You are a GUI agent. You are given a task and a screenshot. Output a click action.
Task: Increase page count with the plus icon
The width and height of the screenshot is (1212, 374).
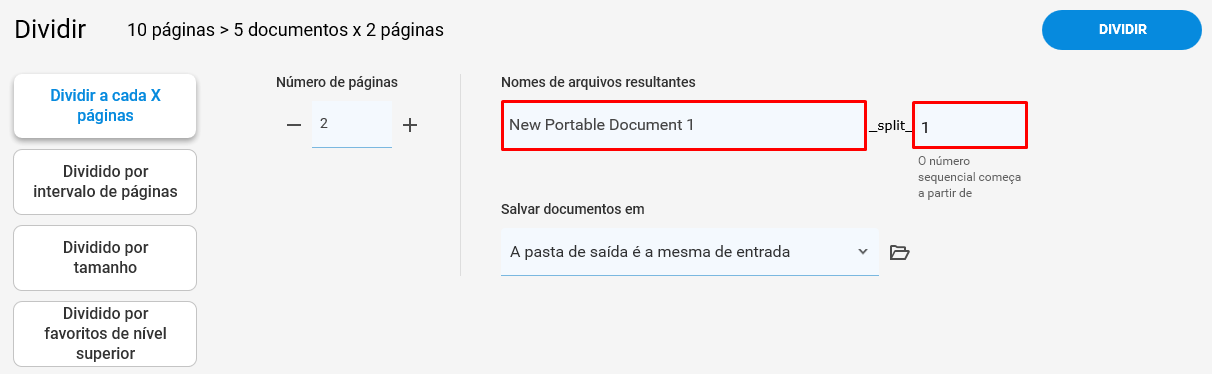pos(410,125)
